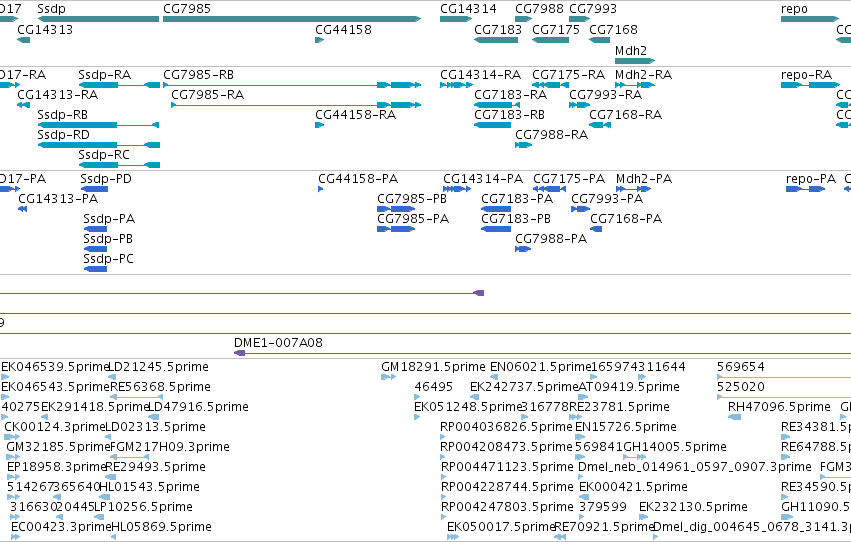
Task: Select the Mdh2 gene feature
Action: [x=635, y=61]
